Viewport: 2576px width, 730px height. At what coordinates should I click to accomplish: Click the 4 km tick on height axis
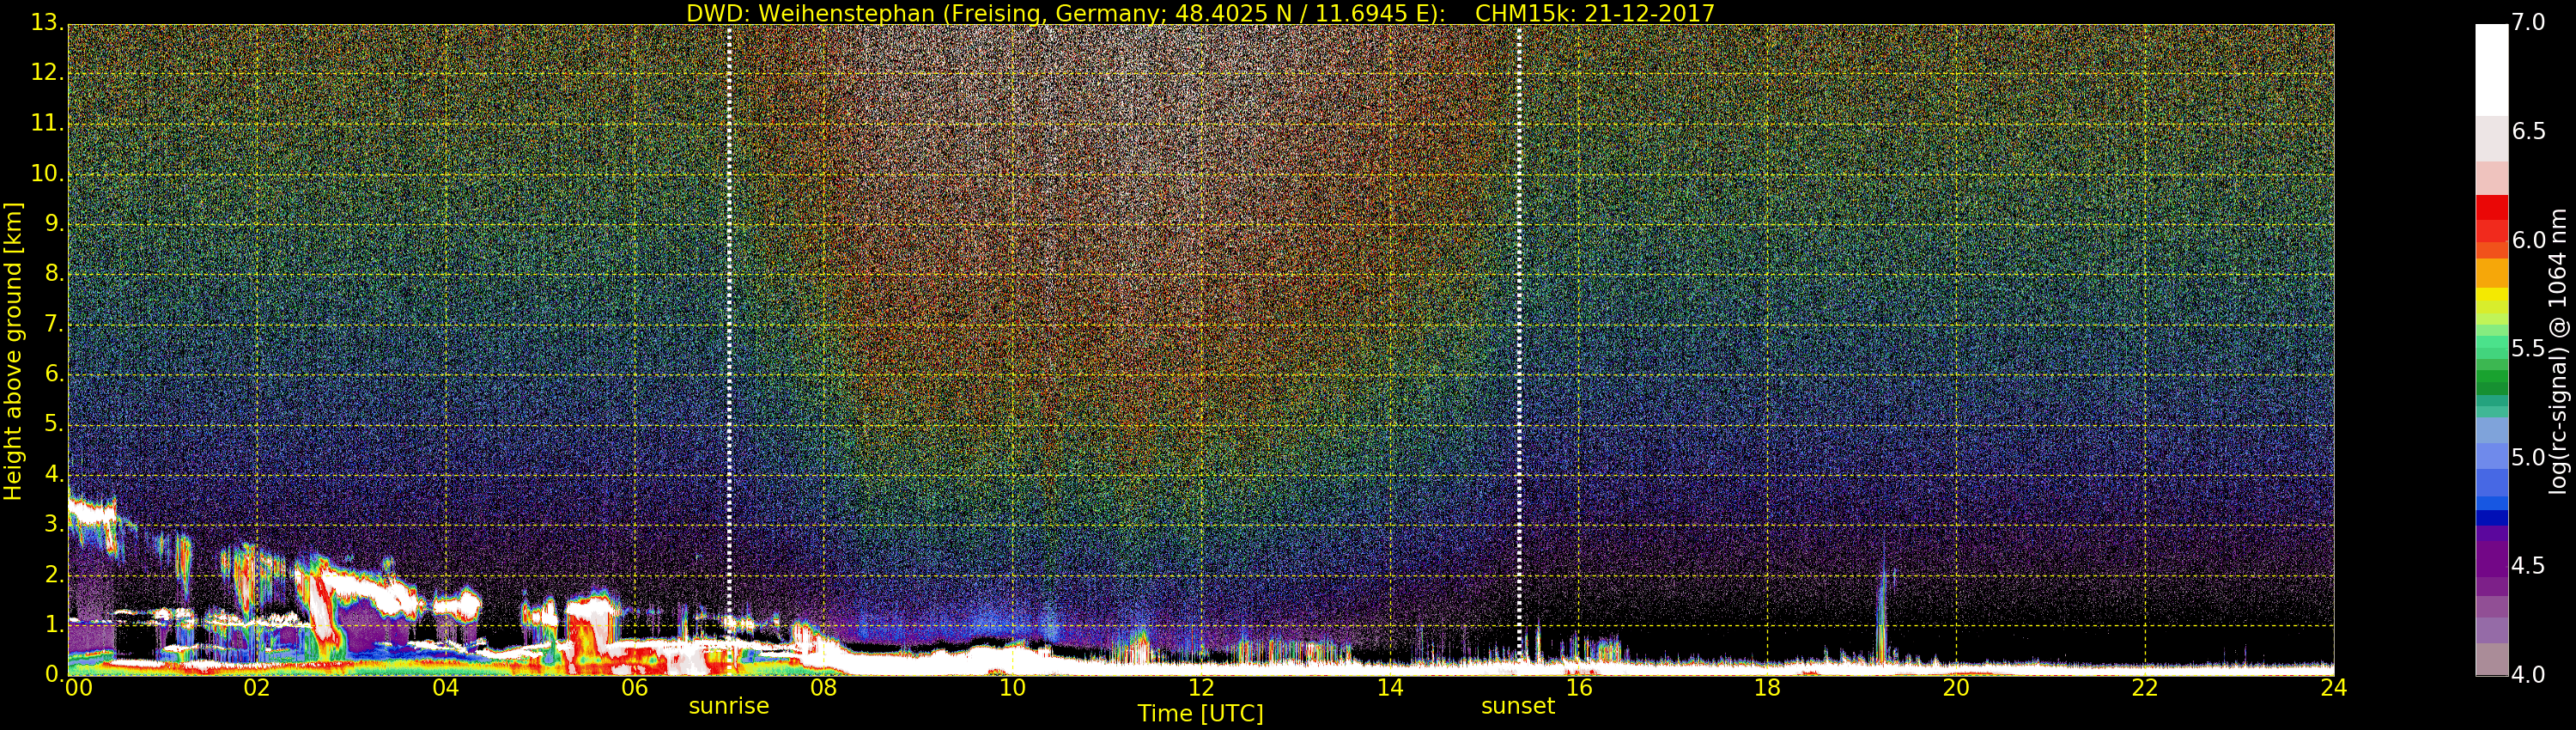[53, 474]
